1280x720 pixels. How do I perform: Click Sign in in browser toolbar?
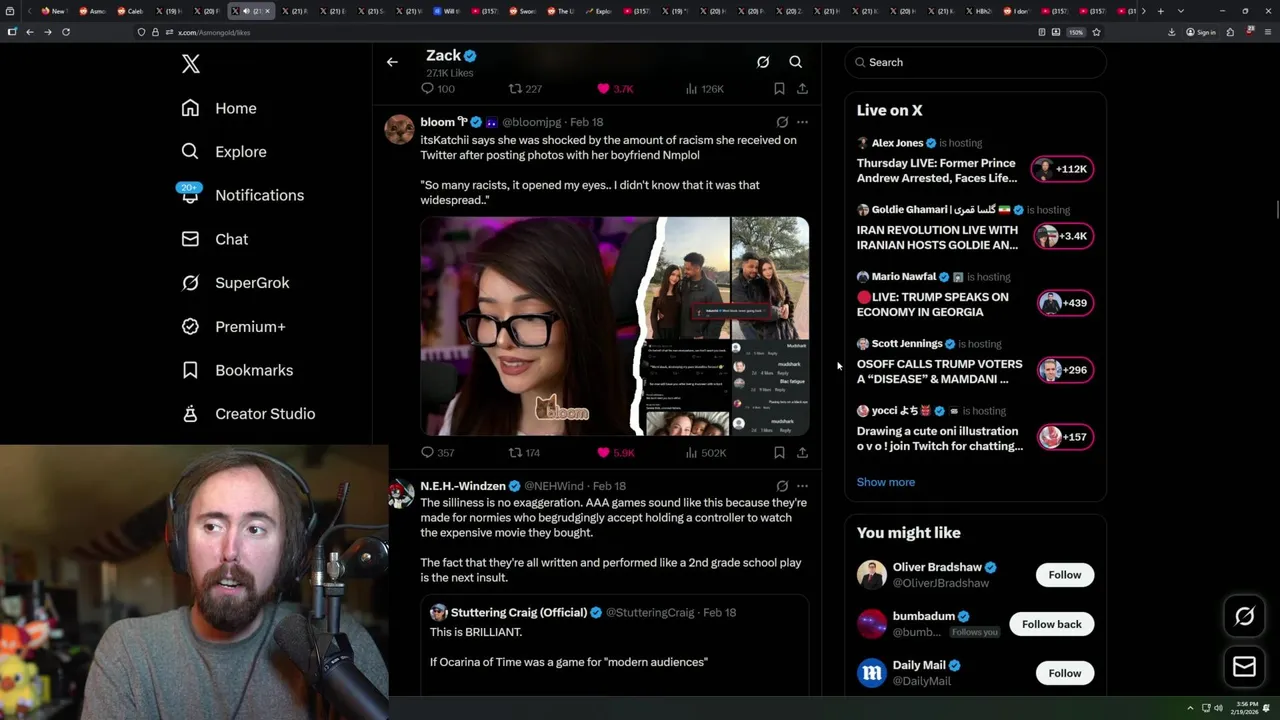[x=1201, y=32]
